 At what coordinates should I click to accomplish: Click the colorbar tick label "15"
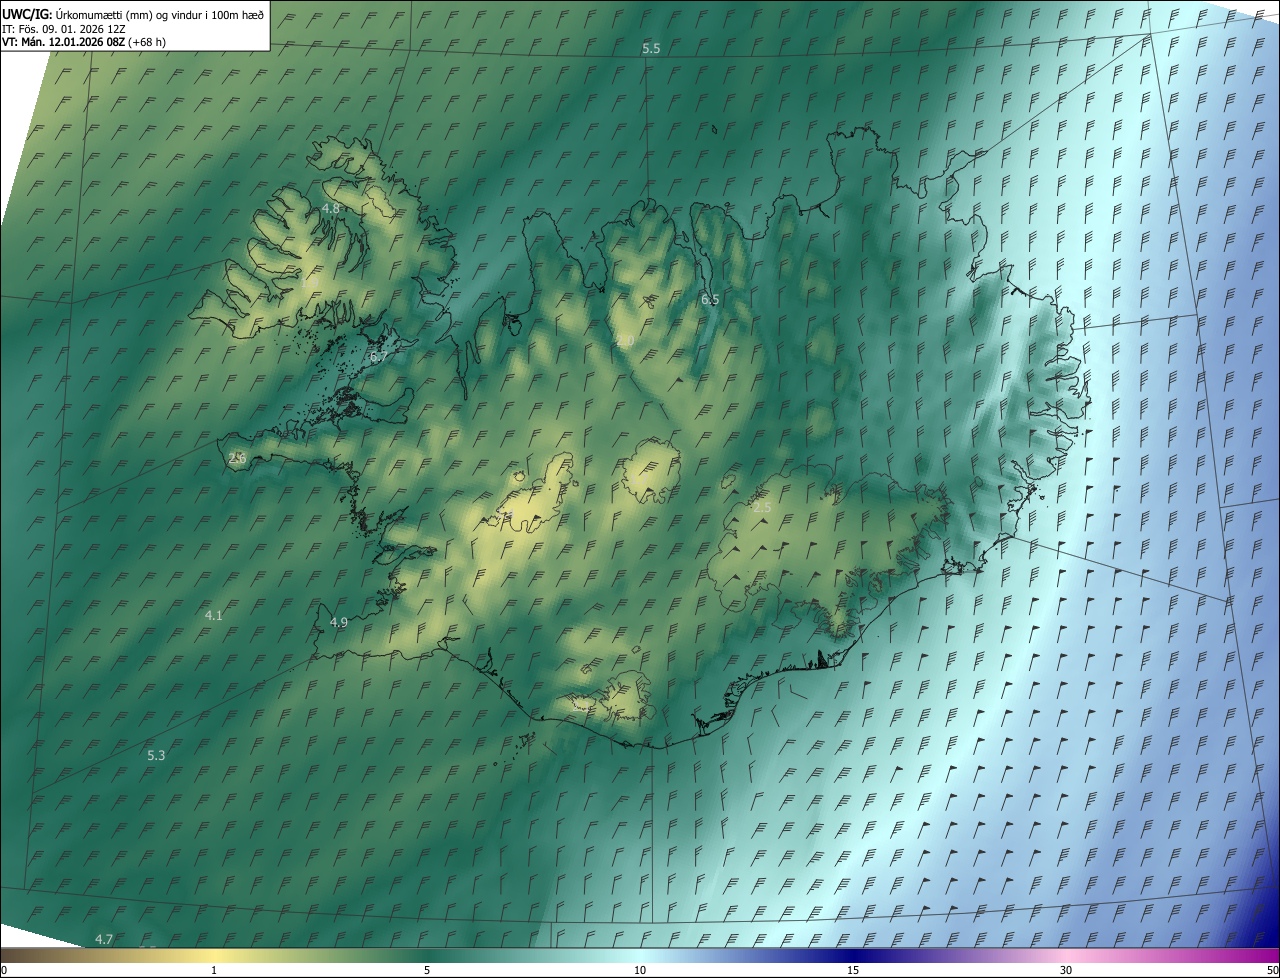coord(853,970)
